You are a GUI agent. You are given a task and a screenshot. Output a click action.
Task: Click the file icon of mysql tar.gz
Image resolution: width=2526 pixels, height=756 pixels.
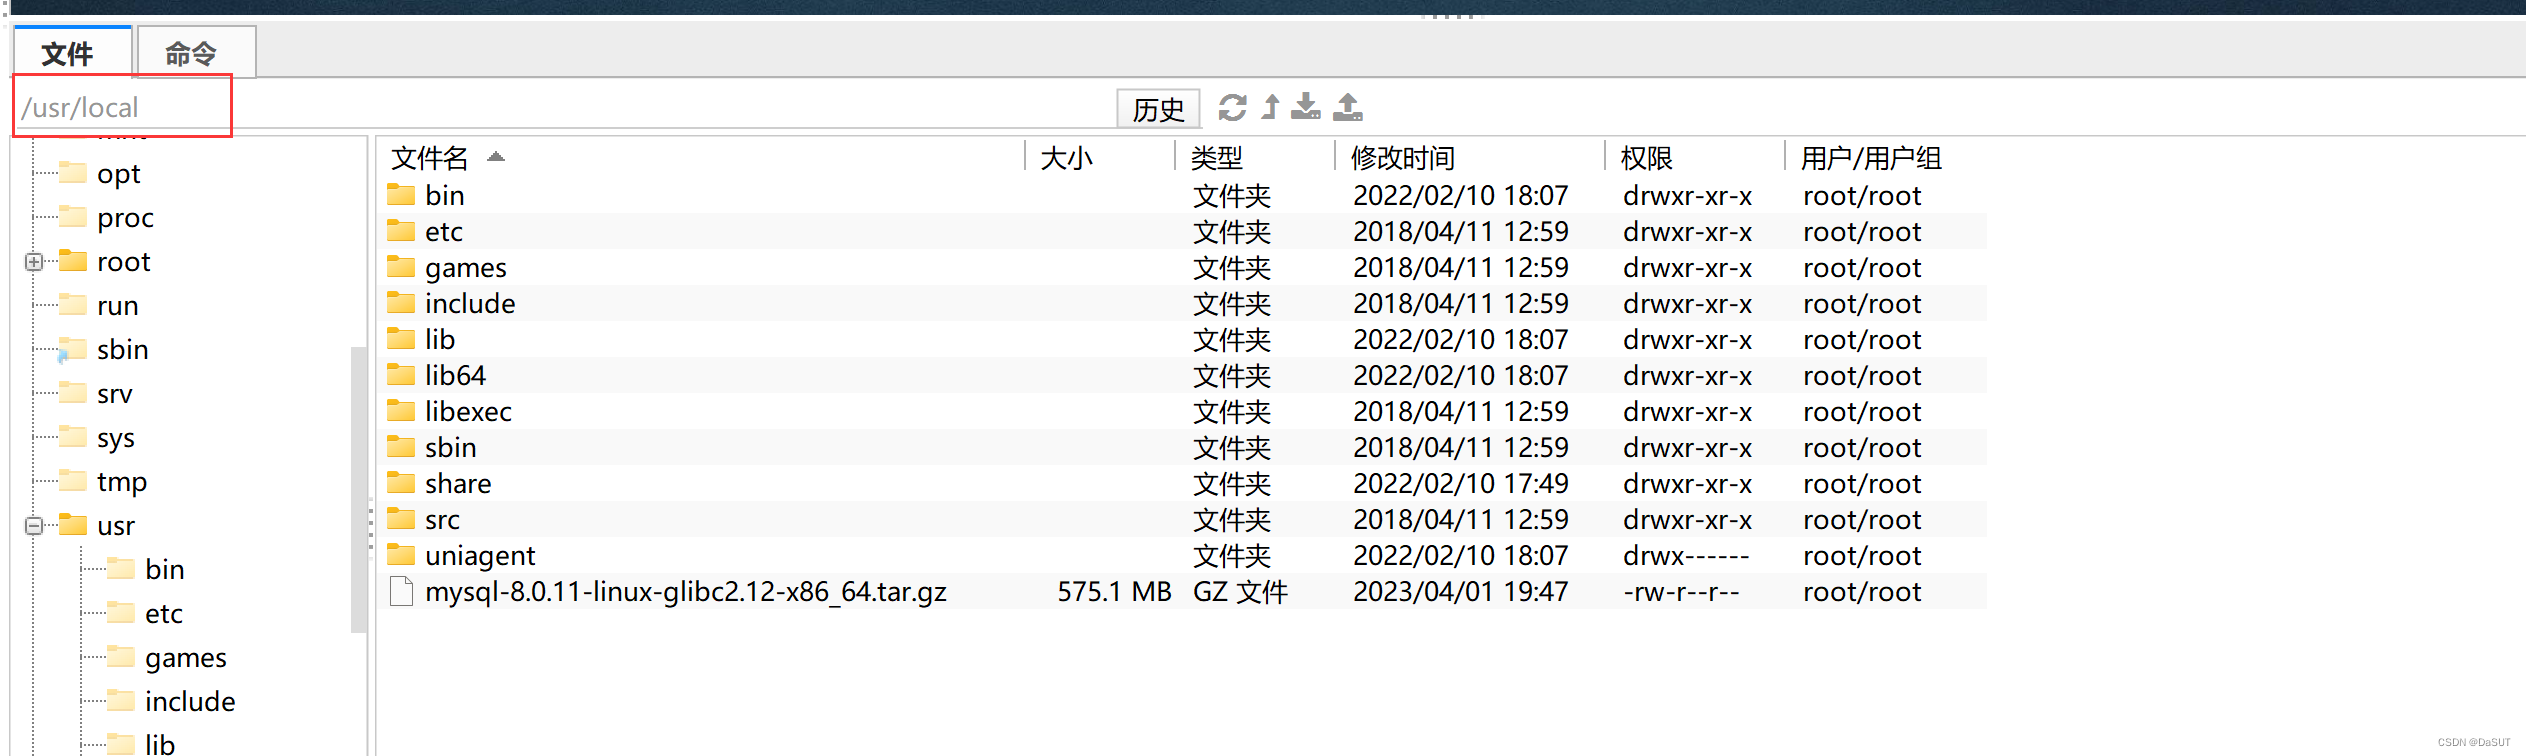(x=401, y=591)
